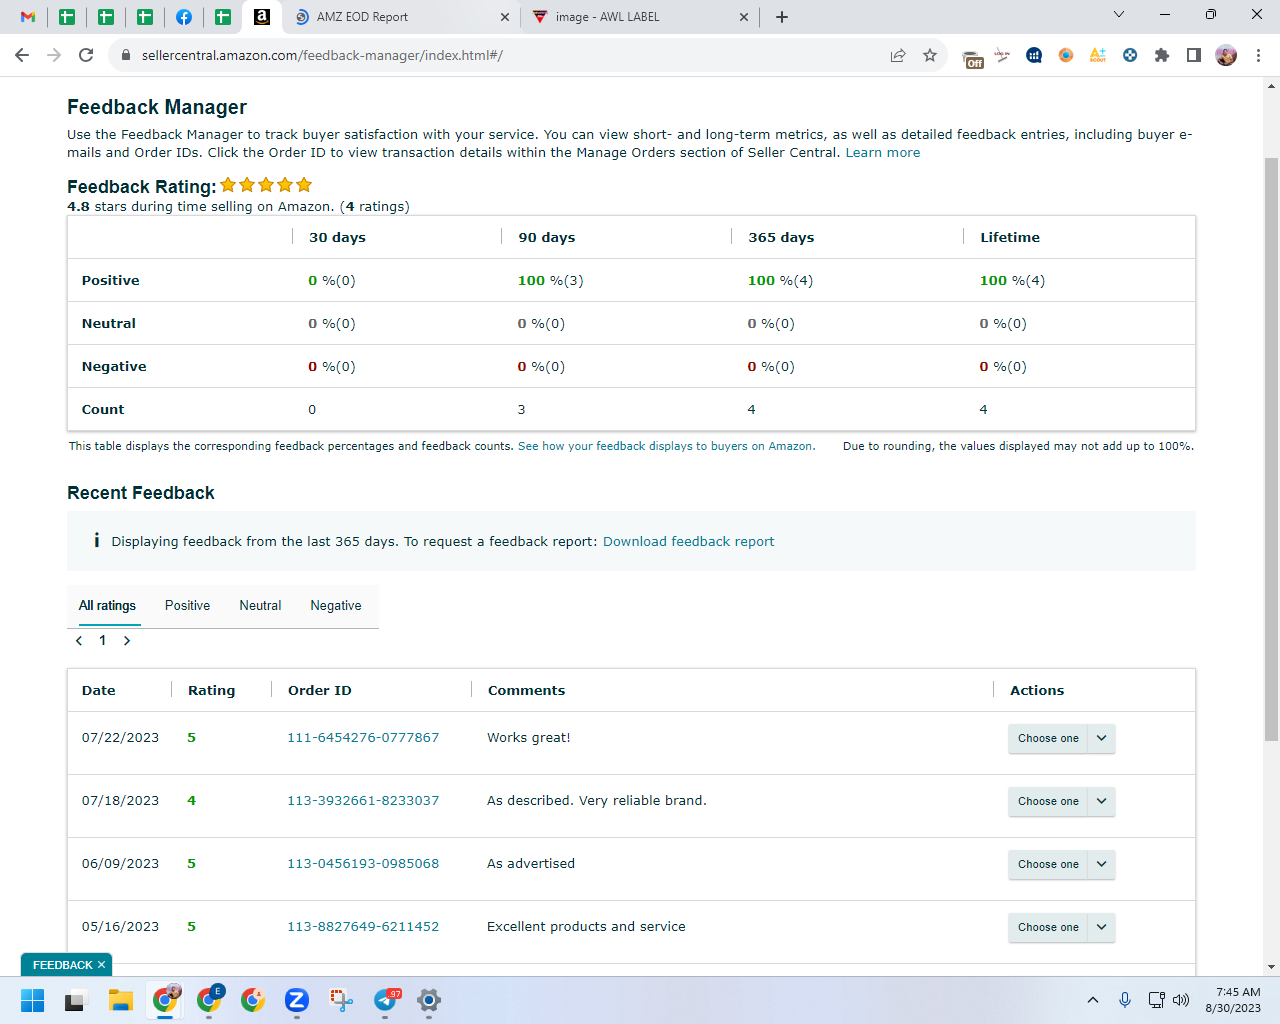Open the Zoom app on taskbar
The height and width of the screenshot is (1024, 1280).
click(296, 1000)
